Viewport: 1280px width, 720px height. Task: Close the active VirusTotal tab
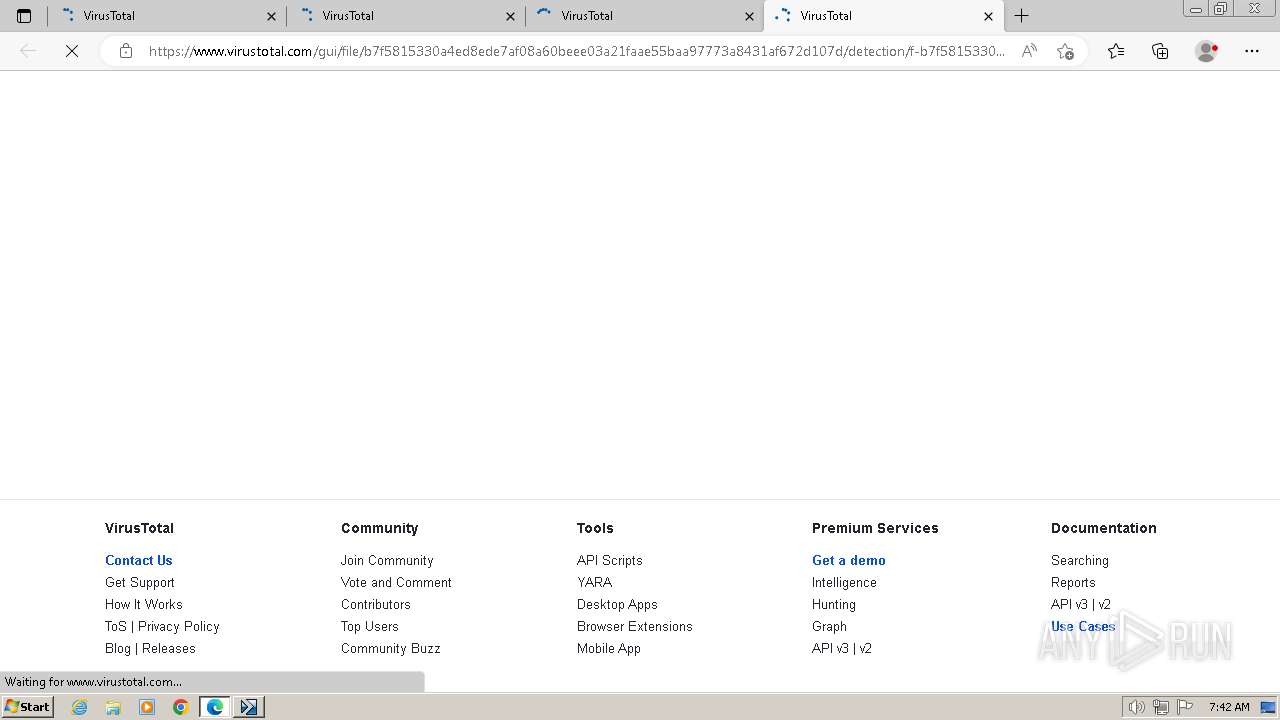click(988, 16)
